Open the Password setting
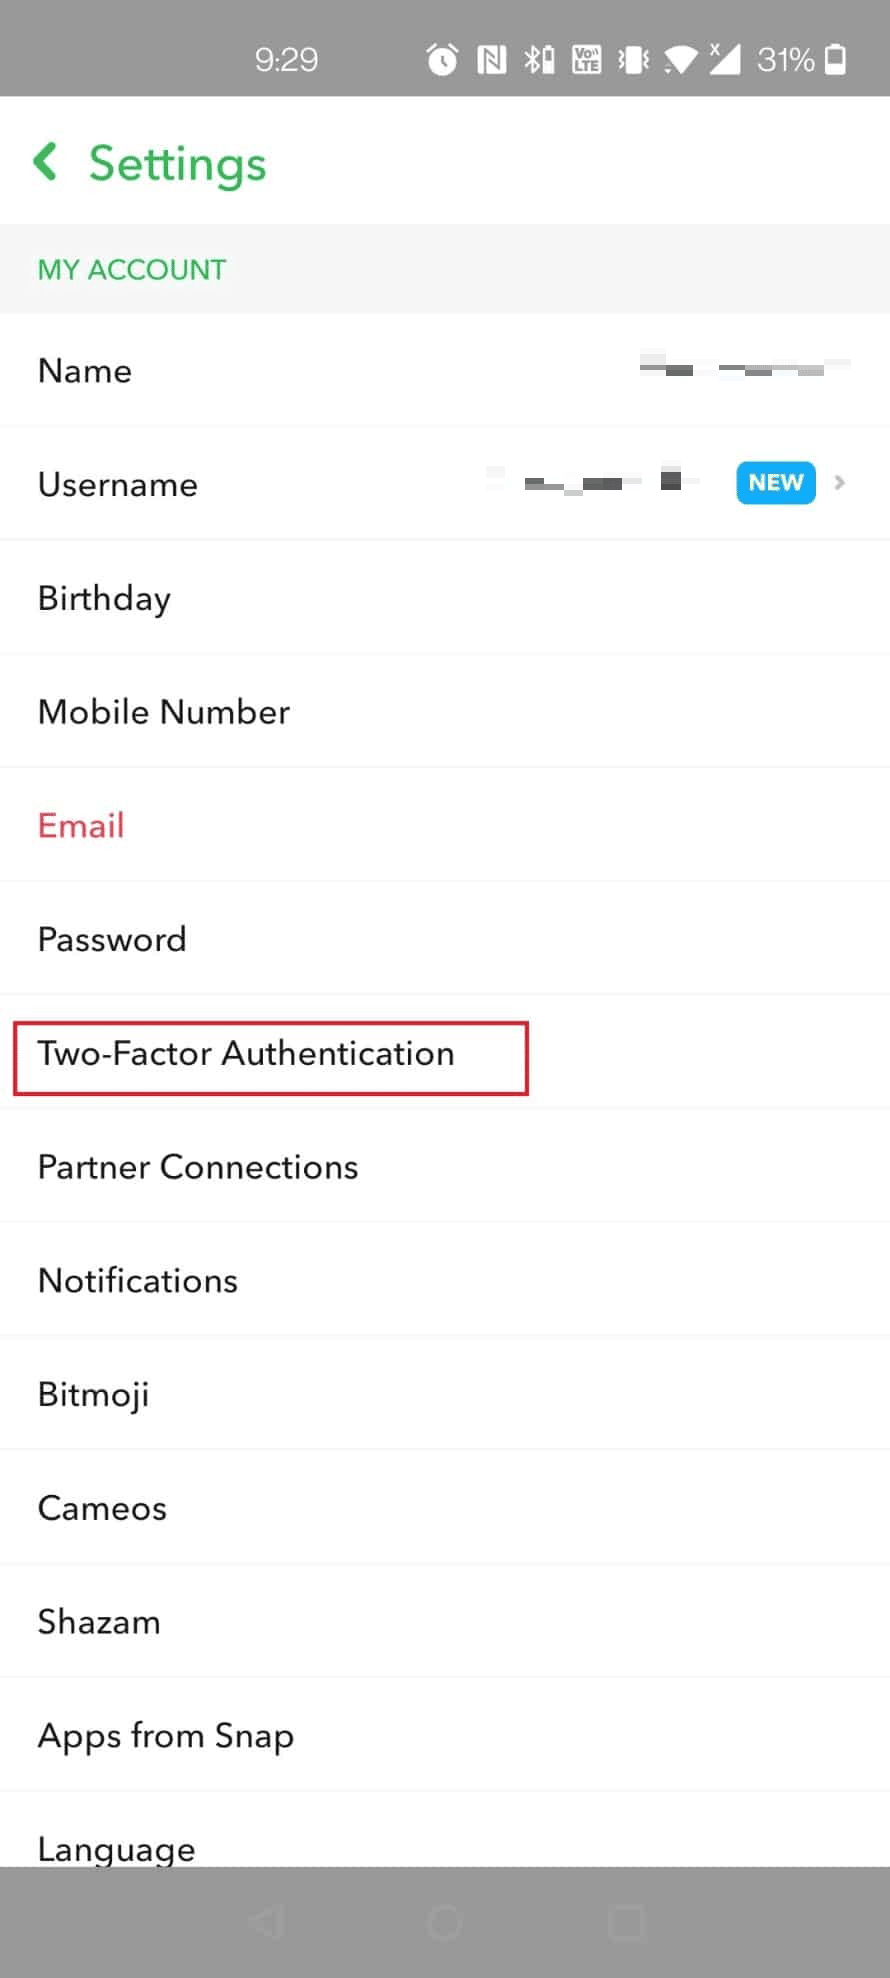This screenshot has width=890, height=1978. [445, 939]
